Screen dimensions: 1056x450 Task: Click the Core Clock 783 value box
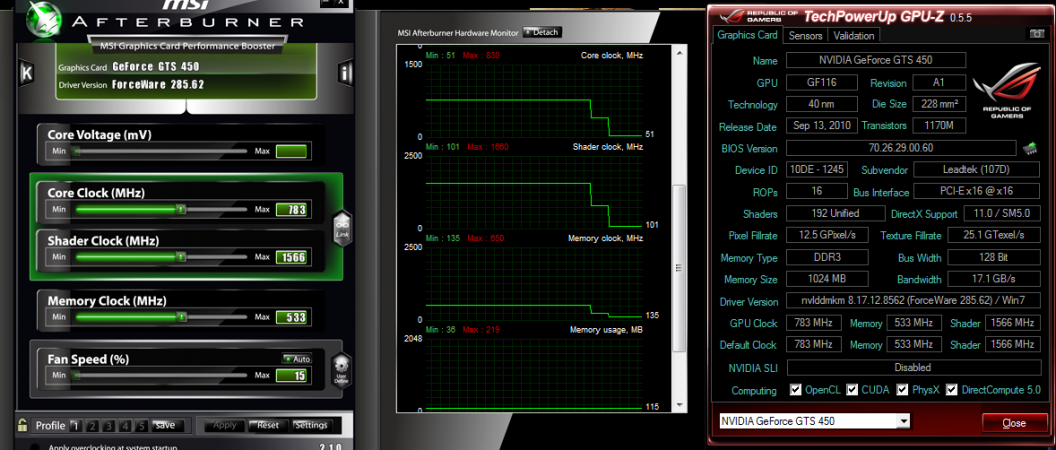(x=292, y=210)
